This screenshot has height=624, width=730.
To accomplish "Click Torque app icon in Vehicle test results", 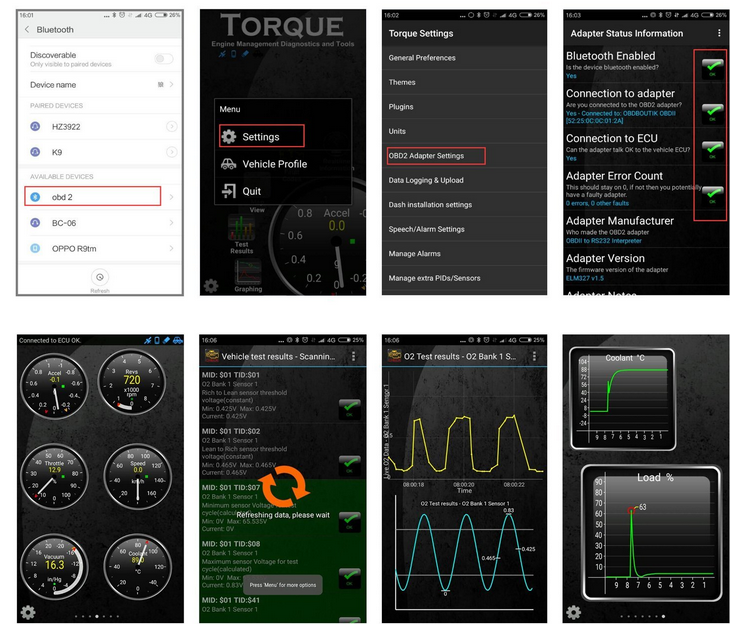I will coord(212,356).
